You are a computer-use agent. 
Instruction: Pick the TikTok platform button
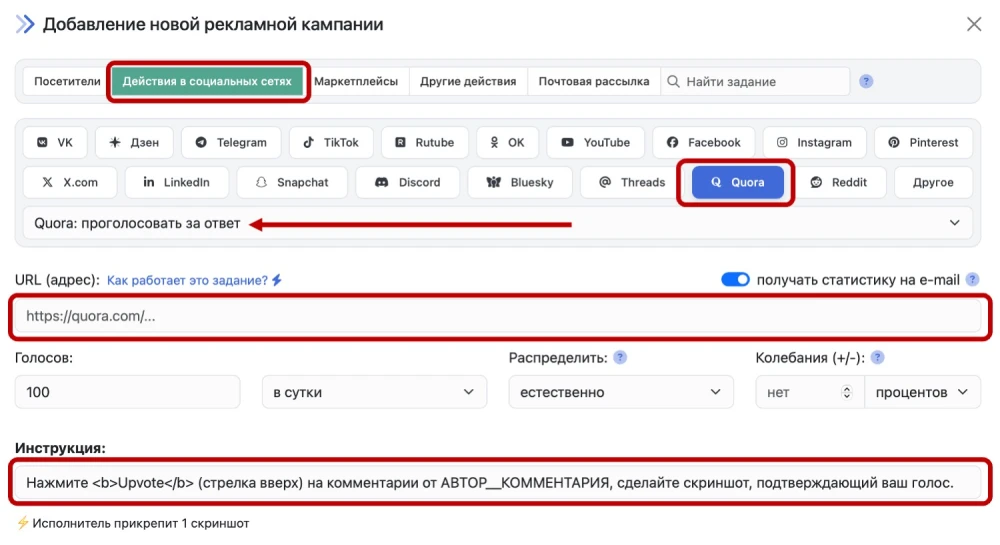click(x=331, y=142)
